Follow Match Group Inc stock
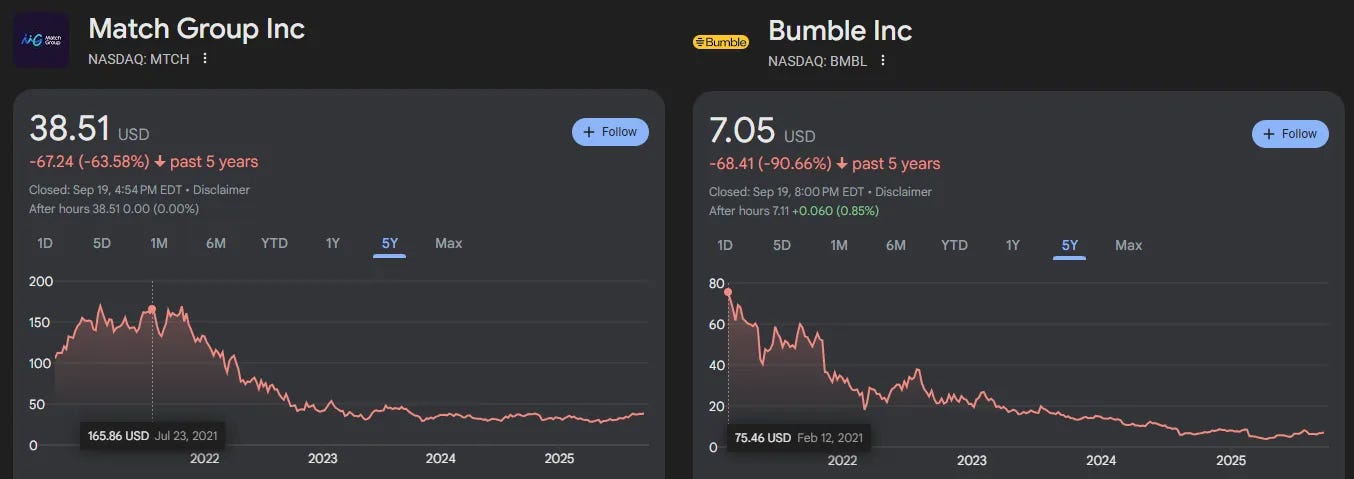The image size is (1354, 479). 610,132
